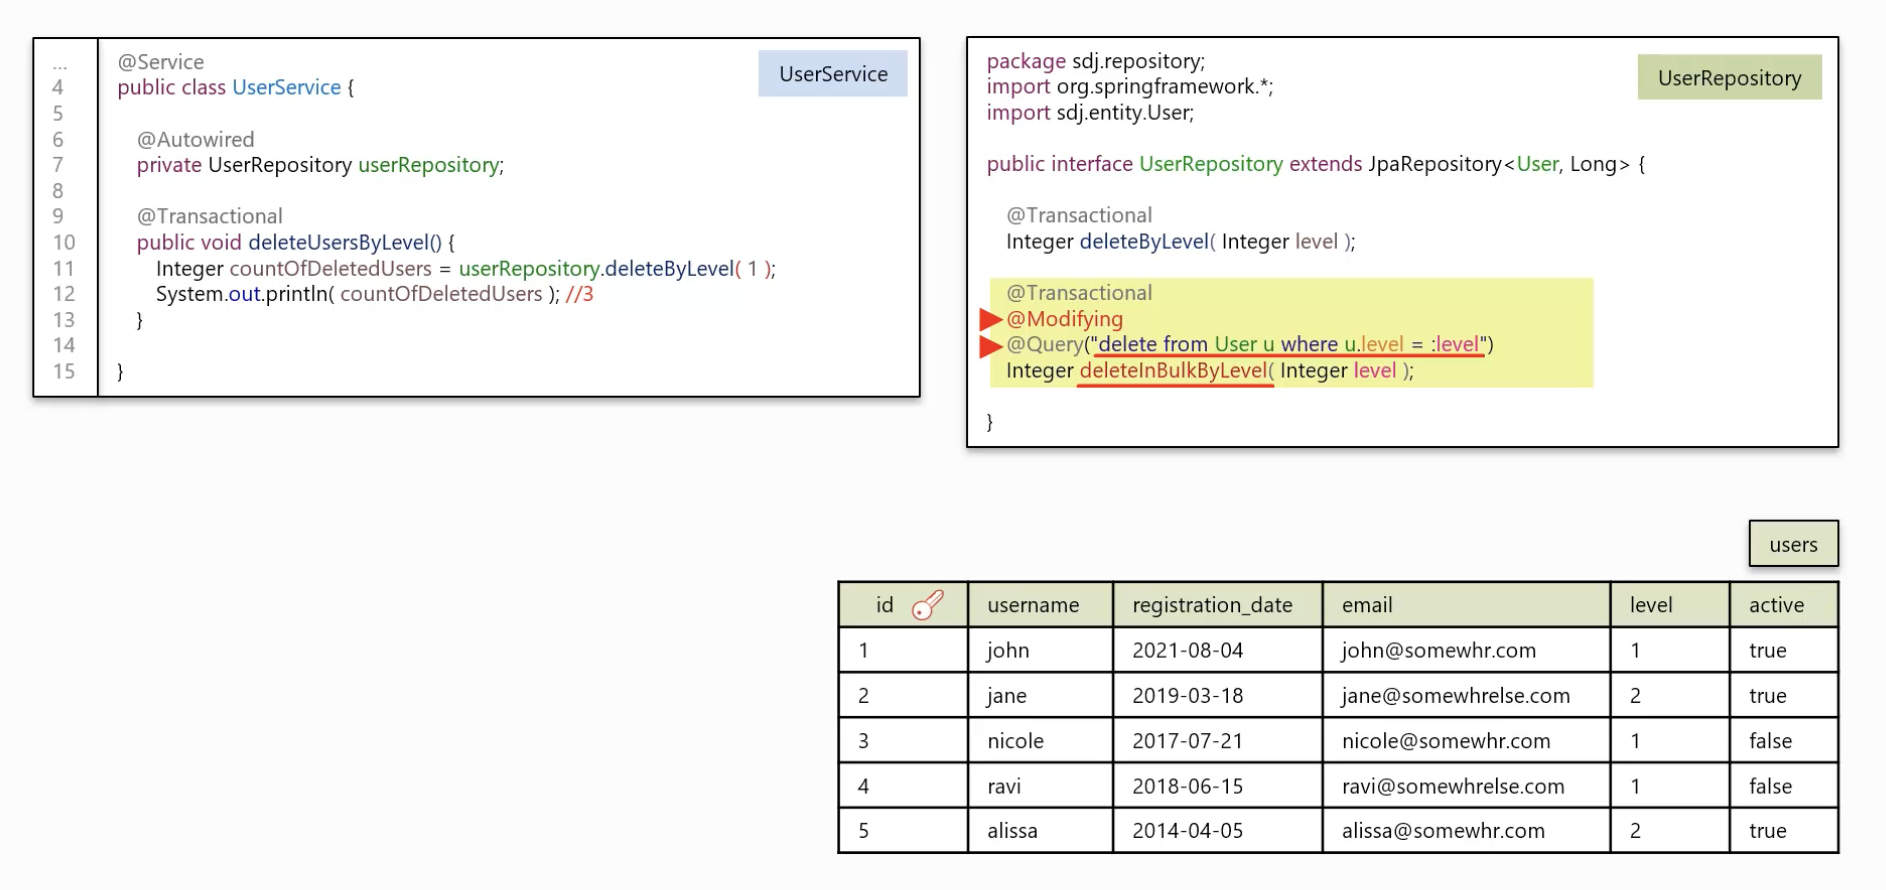Viewport: 1886px width, 890px height.
Task: Click active cell in john row
Action: pyautogui.click(x=1784, y=650)
